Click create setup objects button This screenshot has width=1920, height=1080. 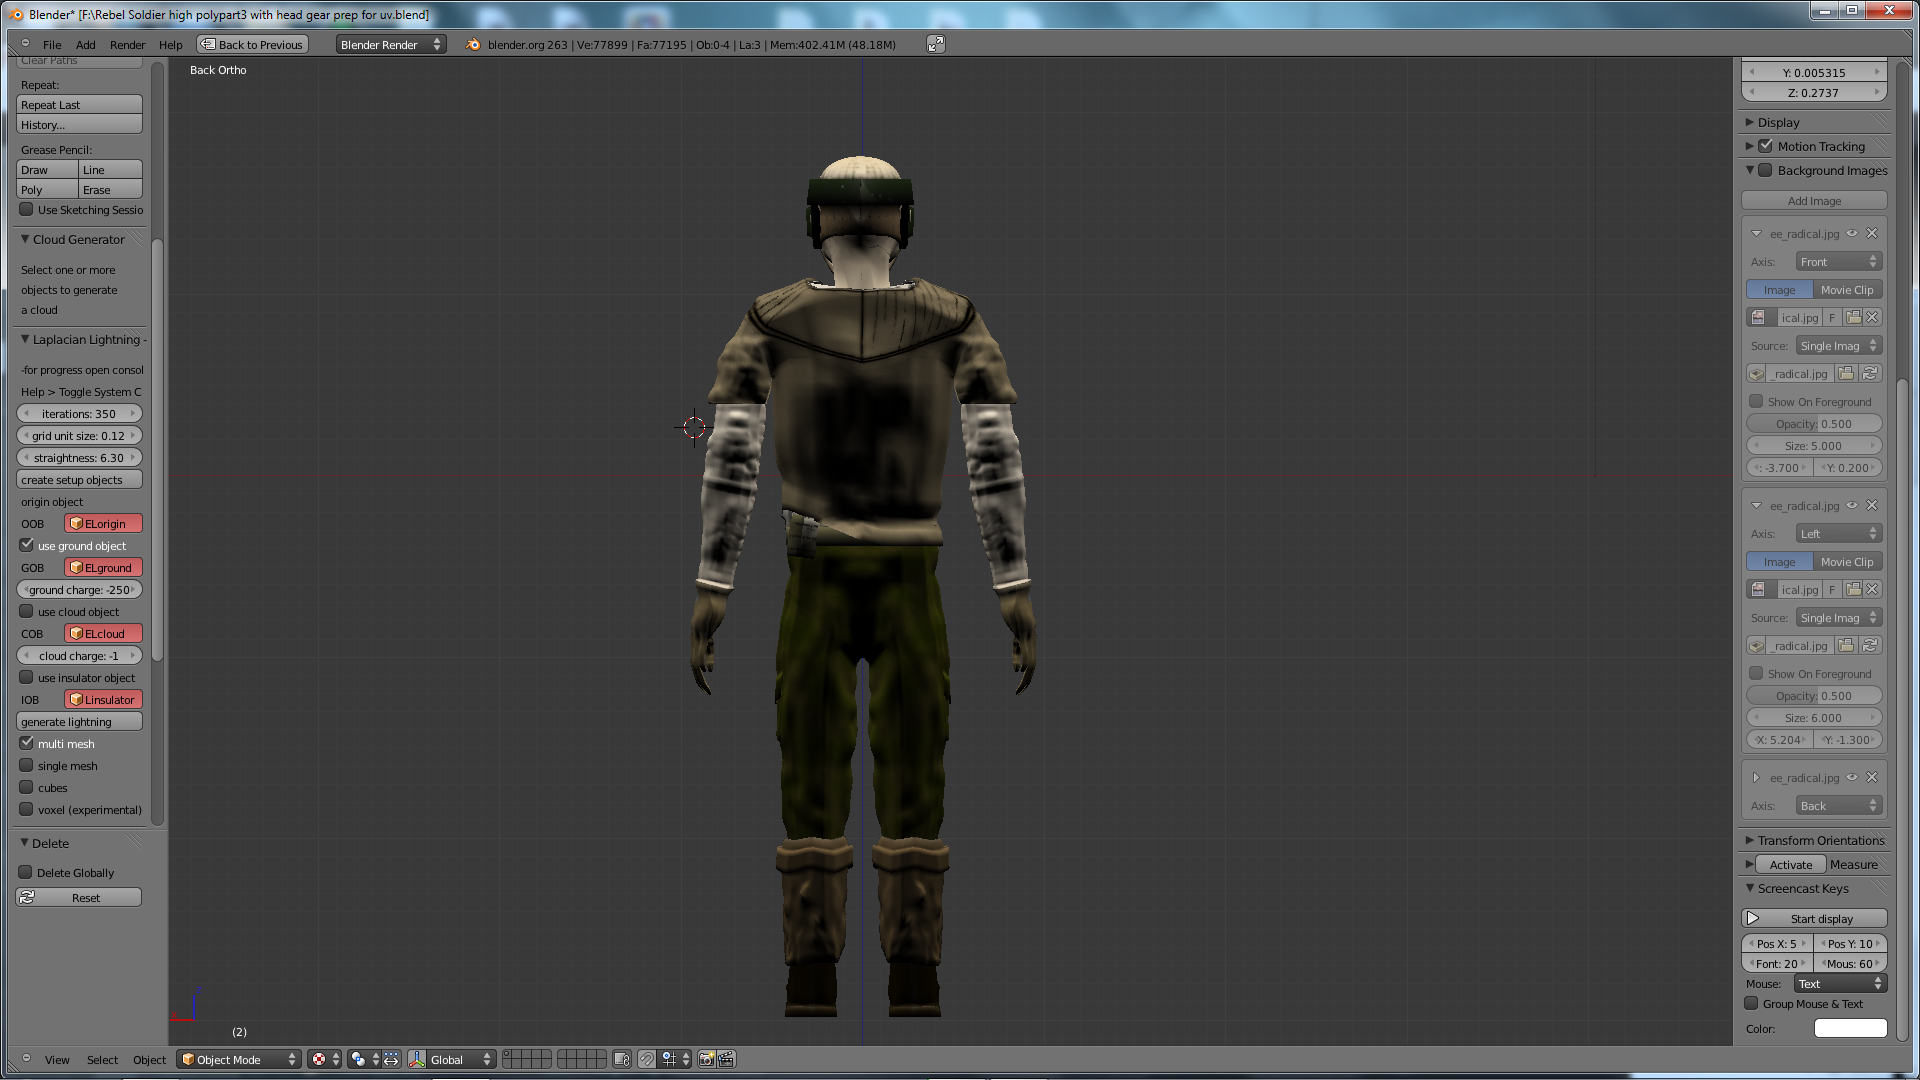click(x=79, y=479)
